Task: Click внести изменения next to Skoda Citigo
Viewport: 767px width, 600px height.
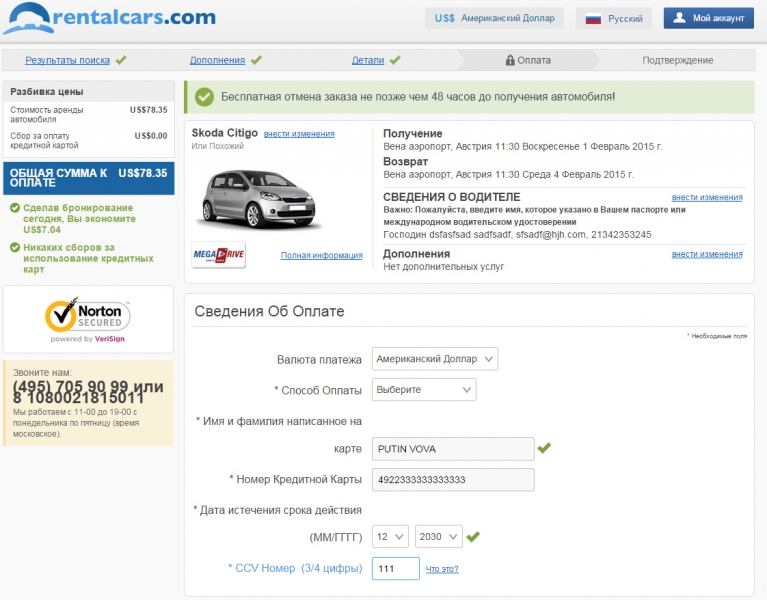Action: pos(299,134)
